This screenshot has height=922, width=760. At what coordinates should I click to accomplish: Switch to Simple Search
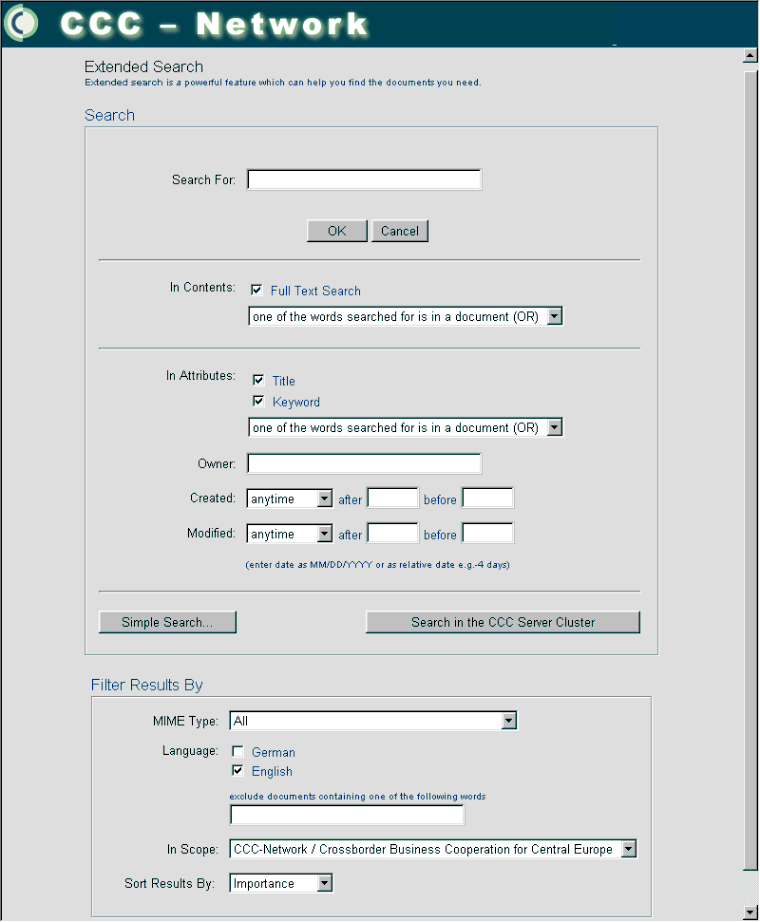click(167, 622)
